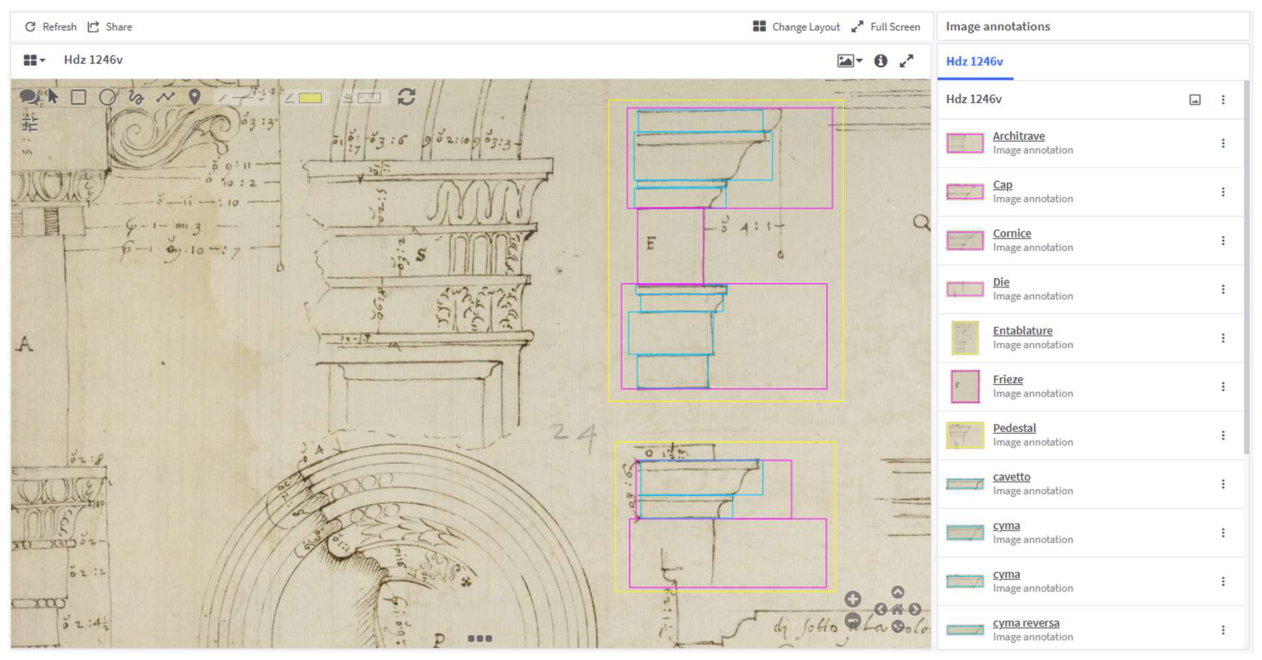Click the annotations list scrollbar
The height and width of the screenshot is (660, 1262).
click(x=1247, y=270)
